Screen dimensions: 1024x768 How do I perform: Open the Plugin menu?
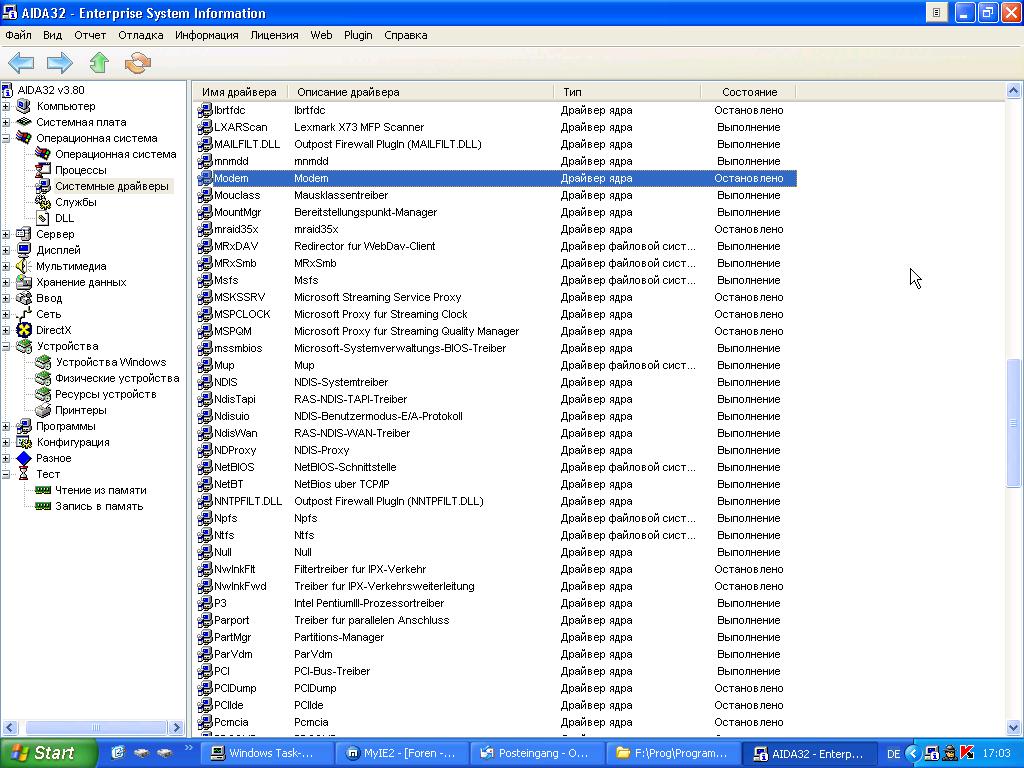pos(358,35)
